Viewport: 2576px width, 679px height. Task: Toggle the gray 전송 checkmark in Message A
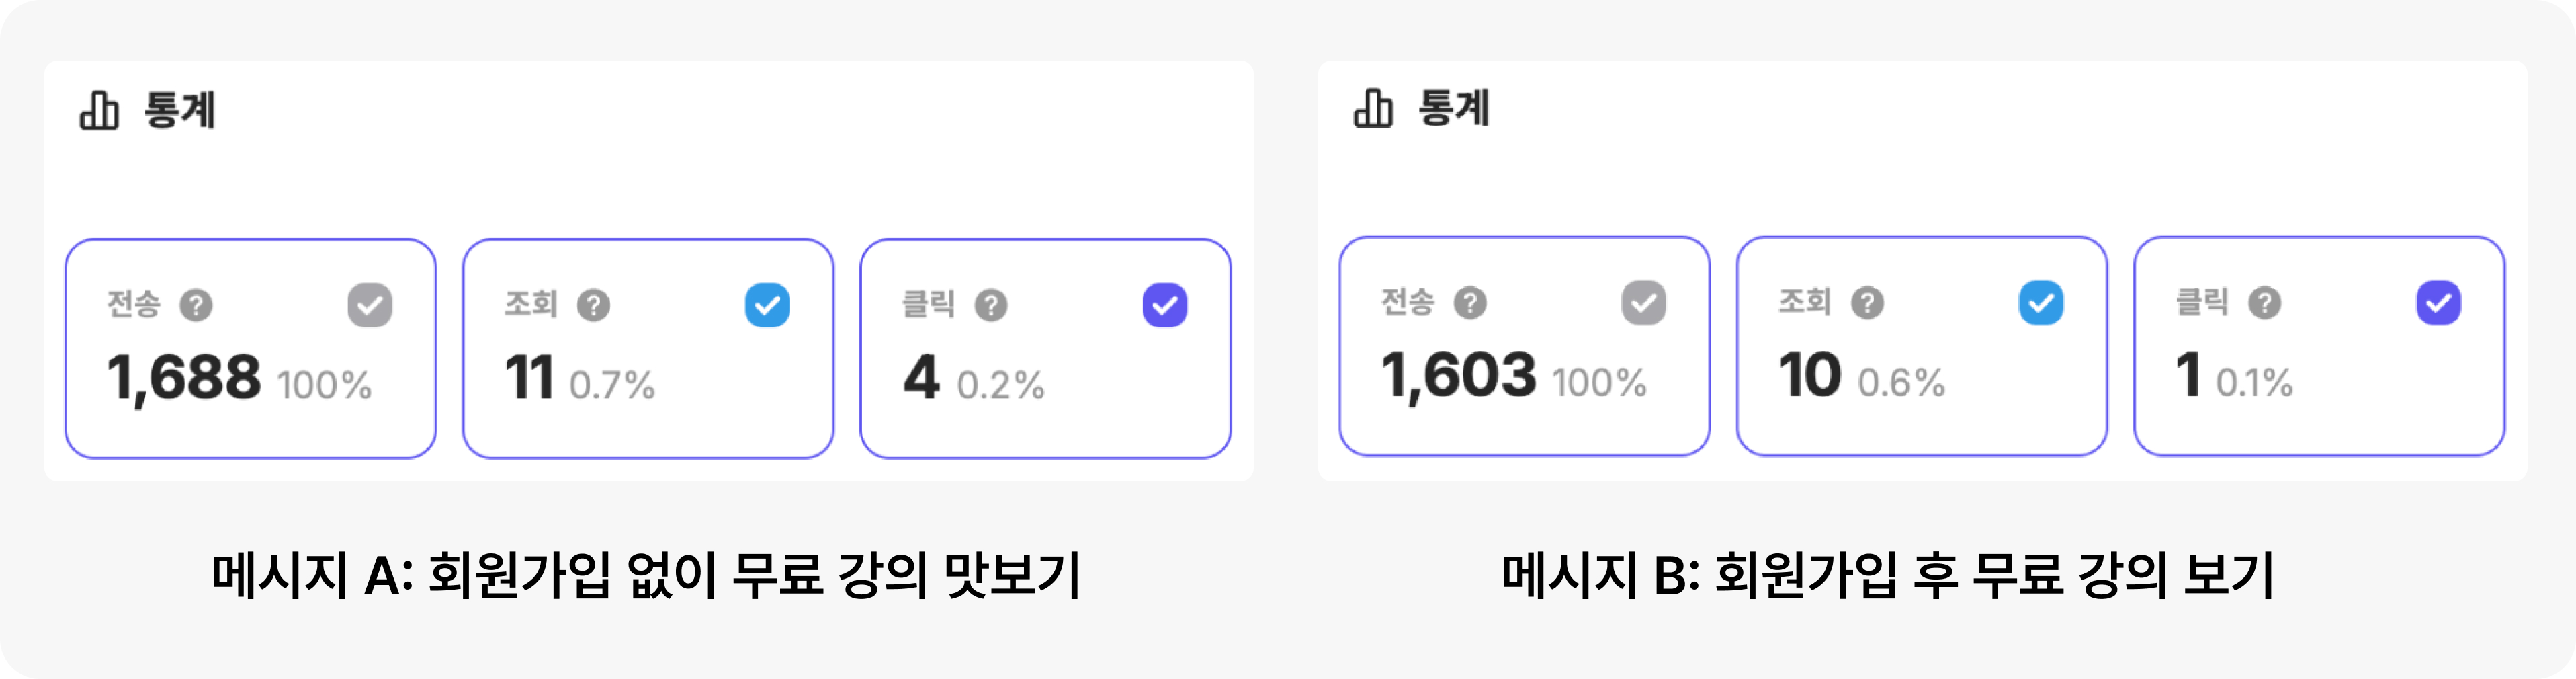tap(371, 305)
